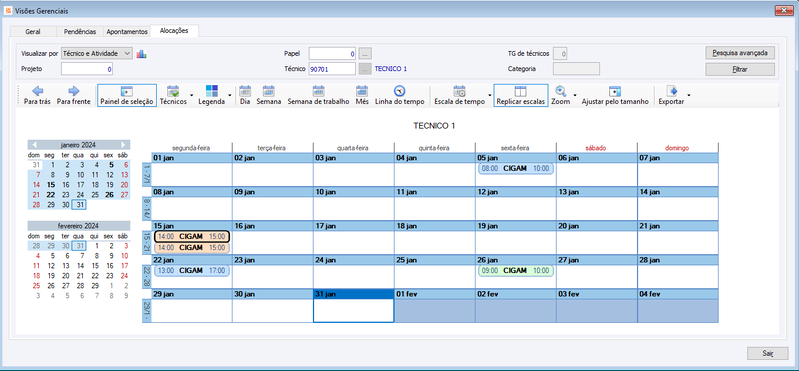Click the TG de técnicos field

pyautogui.click(x=560, y=53)
